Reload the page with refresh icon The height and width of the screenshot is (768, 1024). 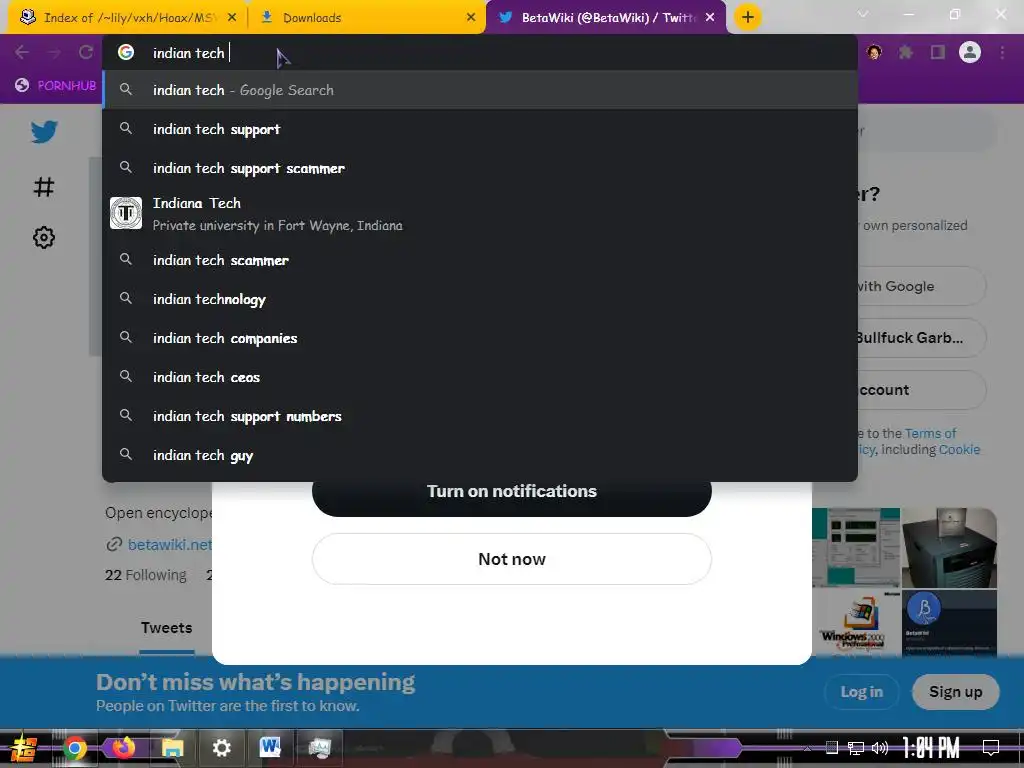(86, 52)
